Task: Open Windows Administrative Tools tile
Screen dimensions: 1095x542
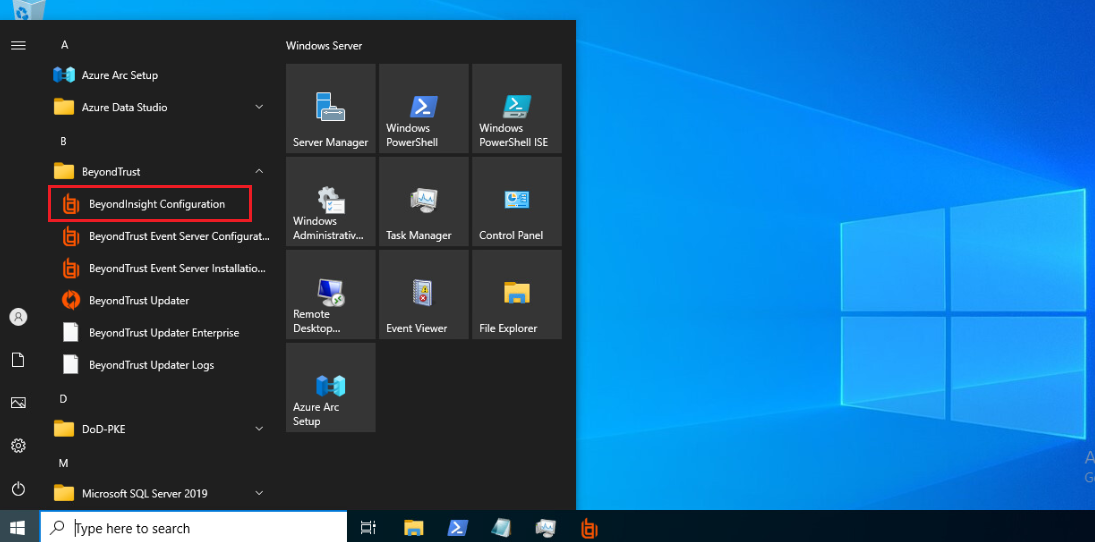Action: tap(331, 201)
